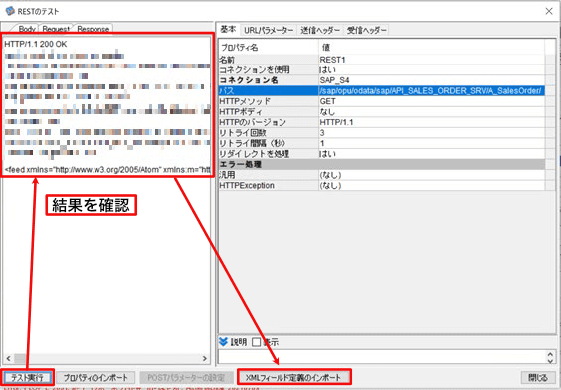This screenshot has height=390, width=561.
Task: Select the はい value for リダイレクトを処理
Action: (431, 154)
